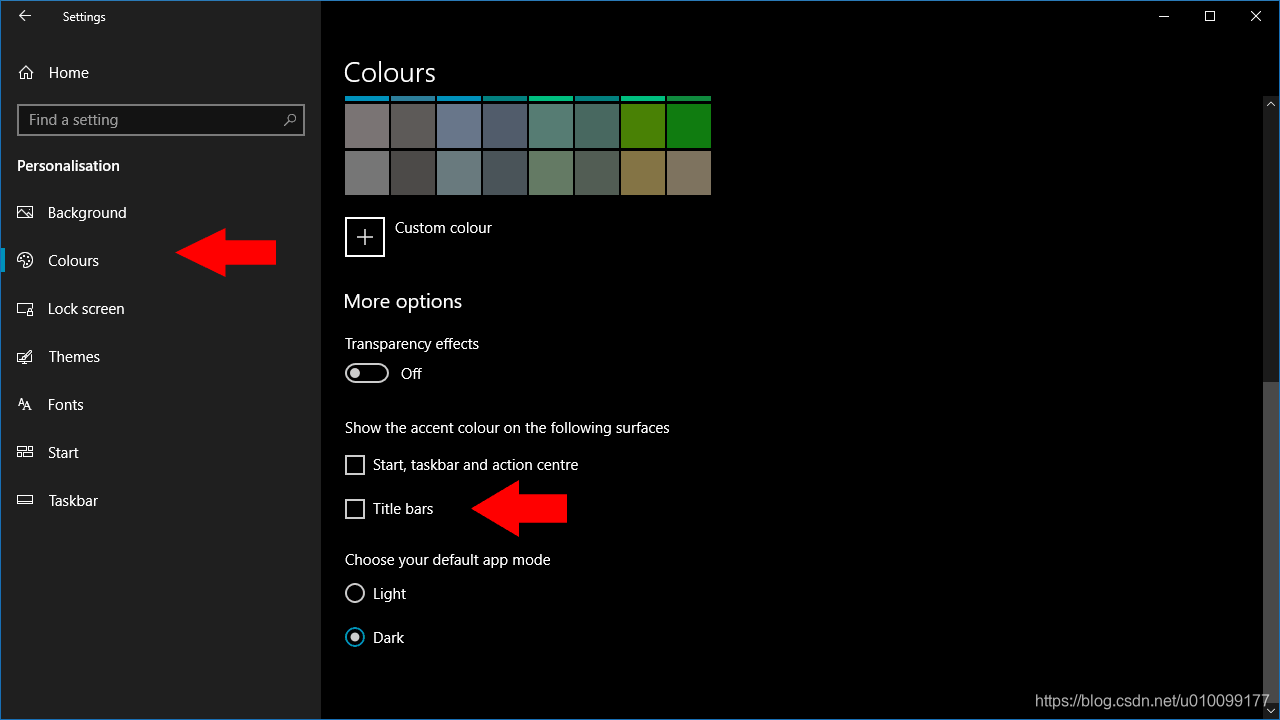Pick the taupe brown accent swatch
The image size is (1280, 720).
point(689,172)
